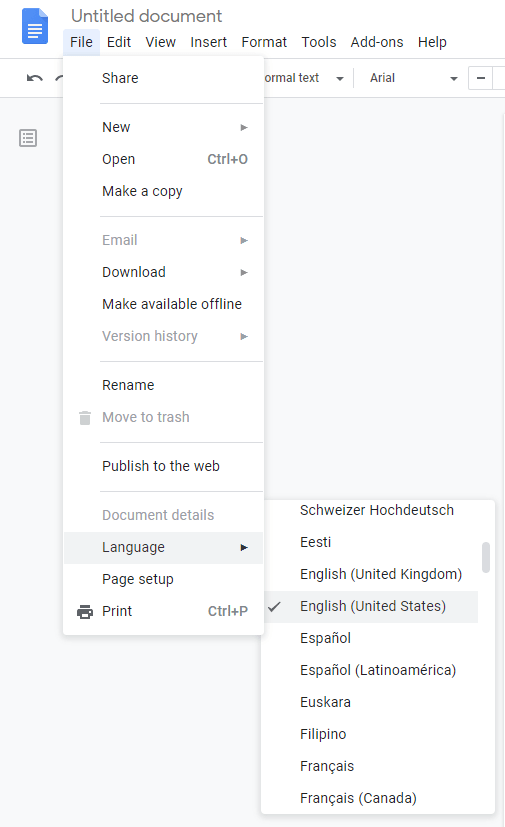Image resolution: width=505 pixels, height=827 pixels.
Task: Open the File menu
Action: tap(81, 42)
